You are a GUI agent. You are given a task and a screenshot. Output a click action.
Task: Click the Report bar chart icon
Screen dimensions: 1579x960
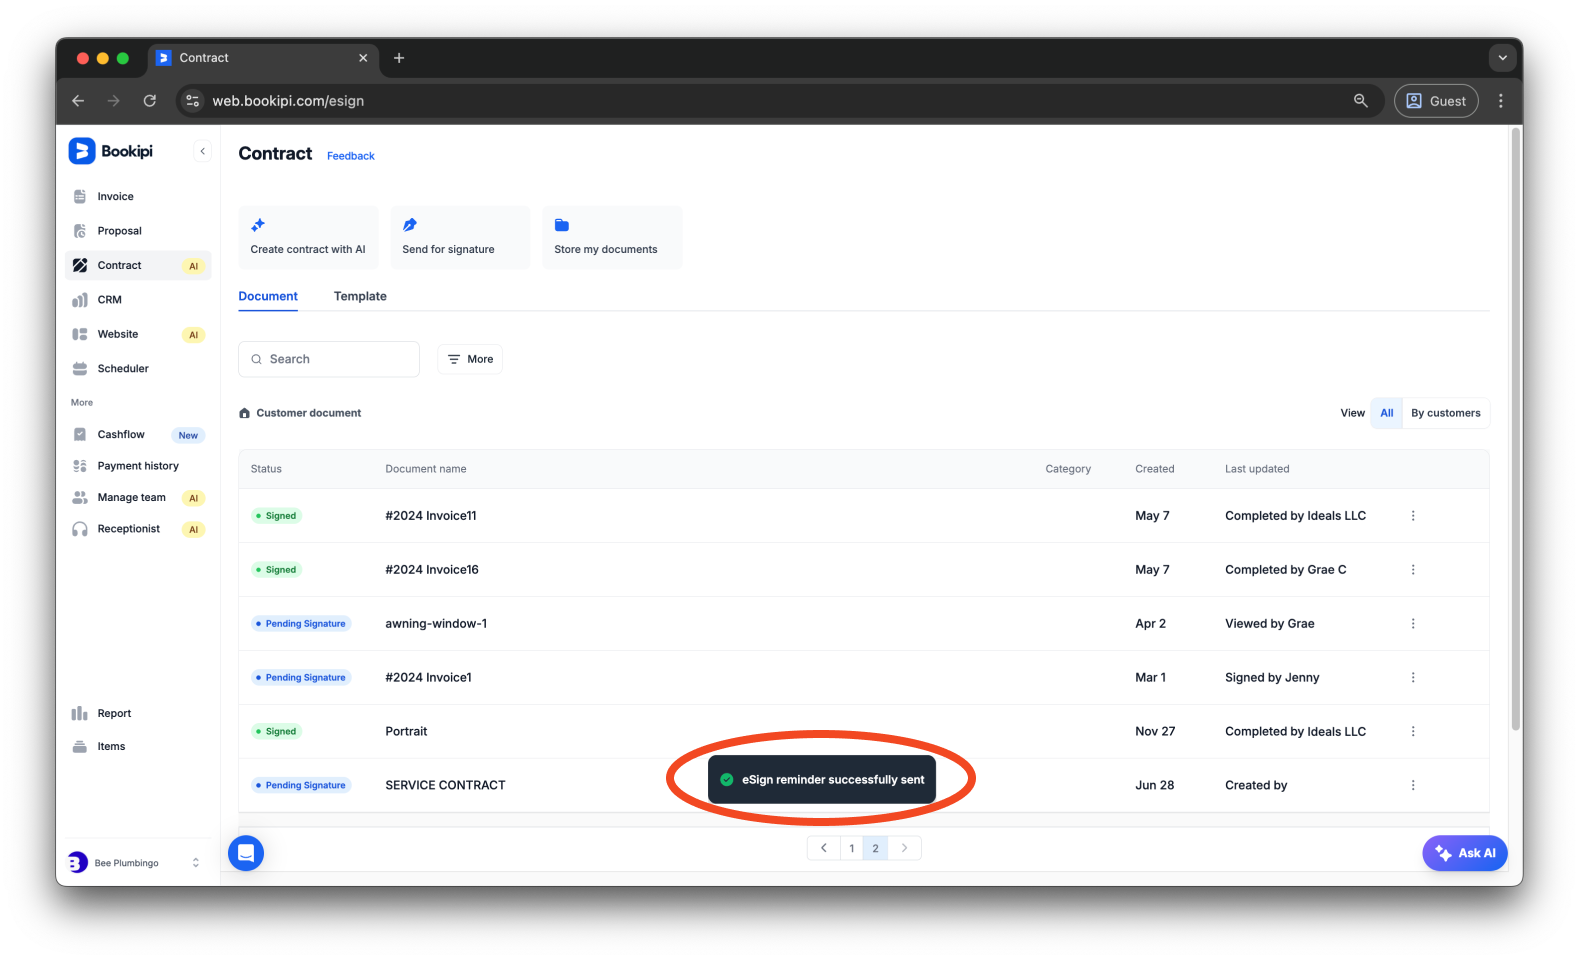pyautogui.click(x=80, y=714)
